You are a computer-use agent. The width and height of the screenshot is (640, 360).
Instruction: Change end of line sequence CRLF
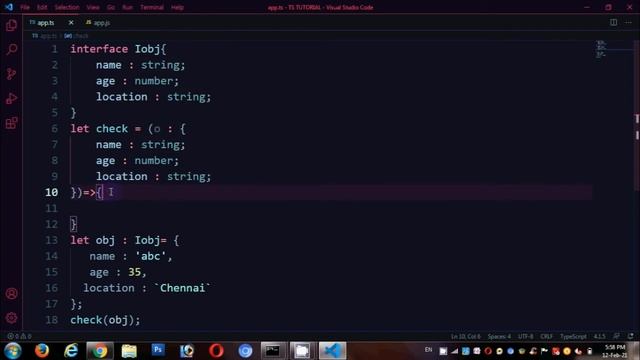547,336
